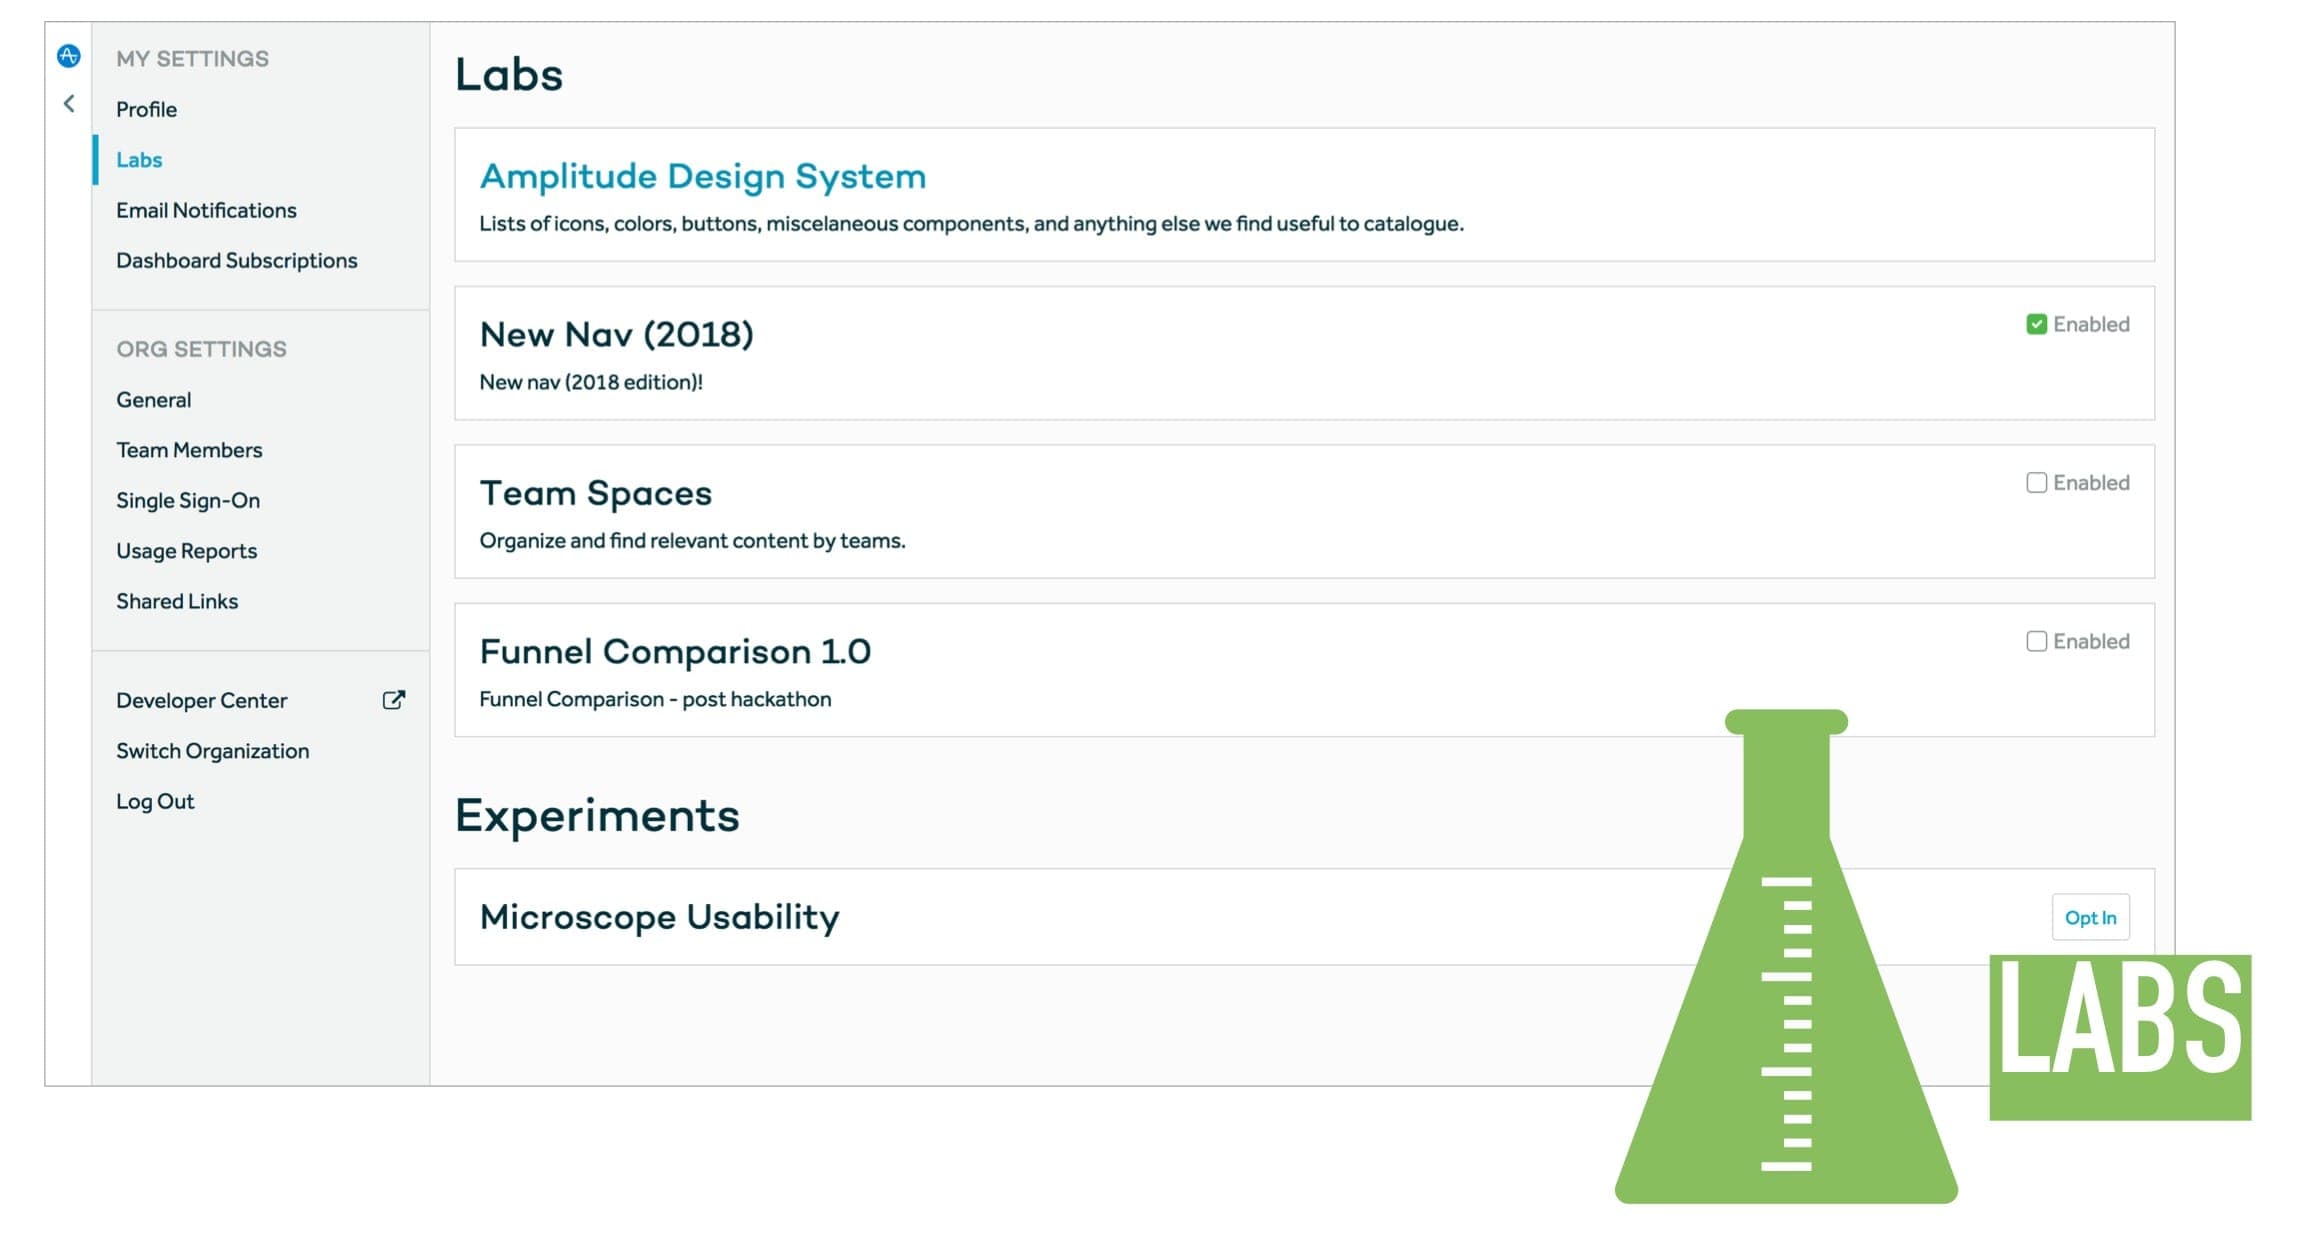
Task: Open the Profile settings page
Action: tap(146, 109)
